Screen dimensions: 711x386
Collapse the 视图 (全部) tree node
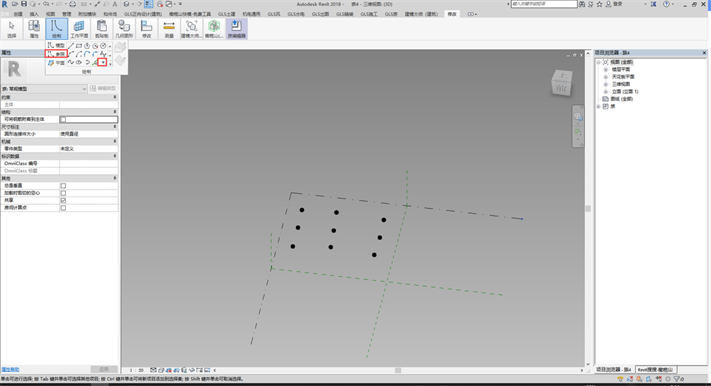coord(599,62)
